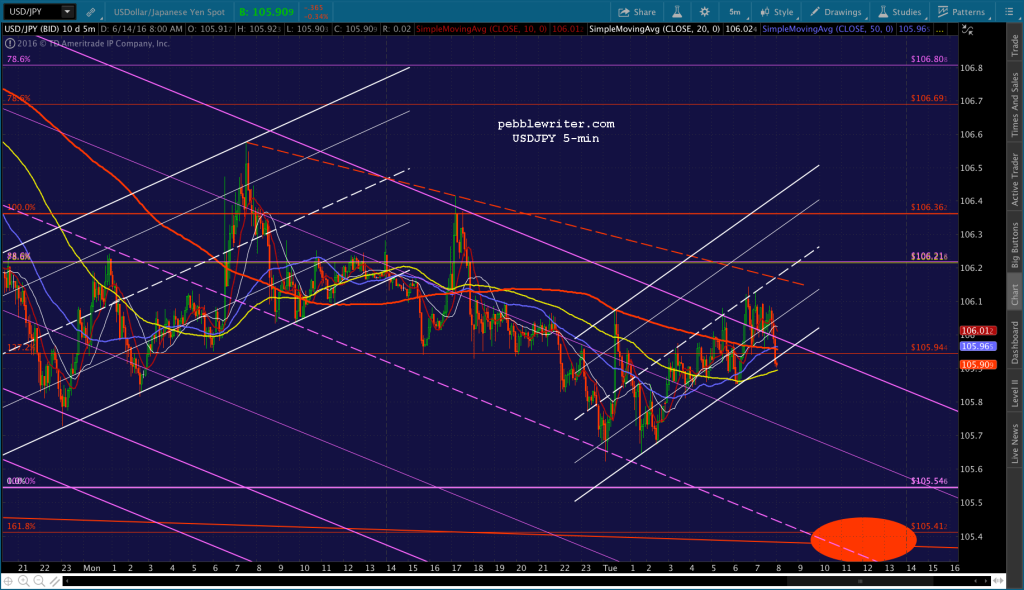Click the USD/JPY (BID) 10 d 5m chart label

coord(50,29)
